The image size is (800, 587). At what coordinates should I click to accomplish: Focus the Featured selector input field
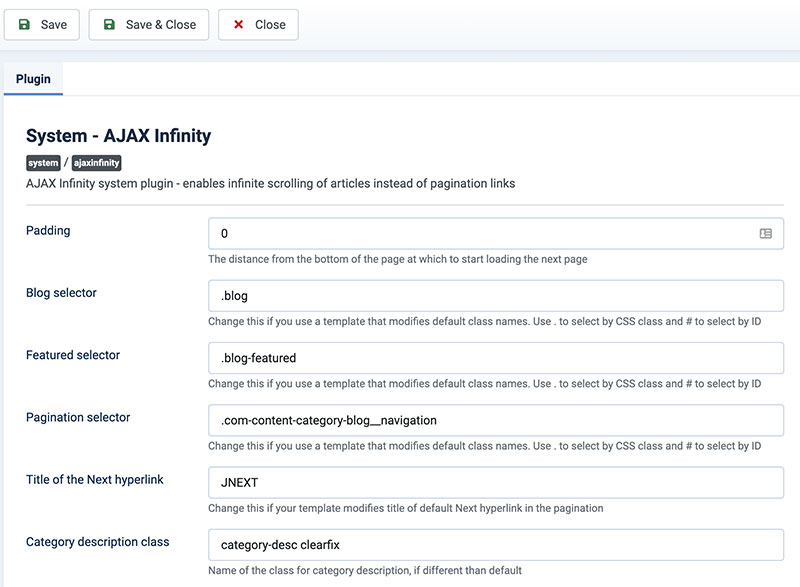(496, 358)
